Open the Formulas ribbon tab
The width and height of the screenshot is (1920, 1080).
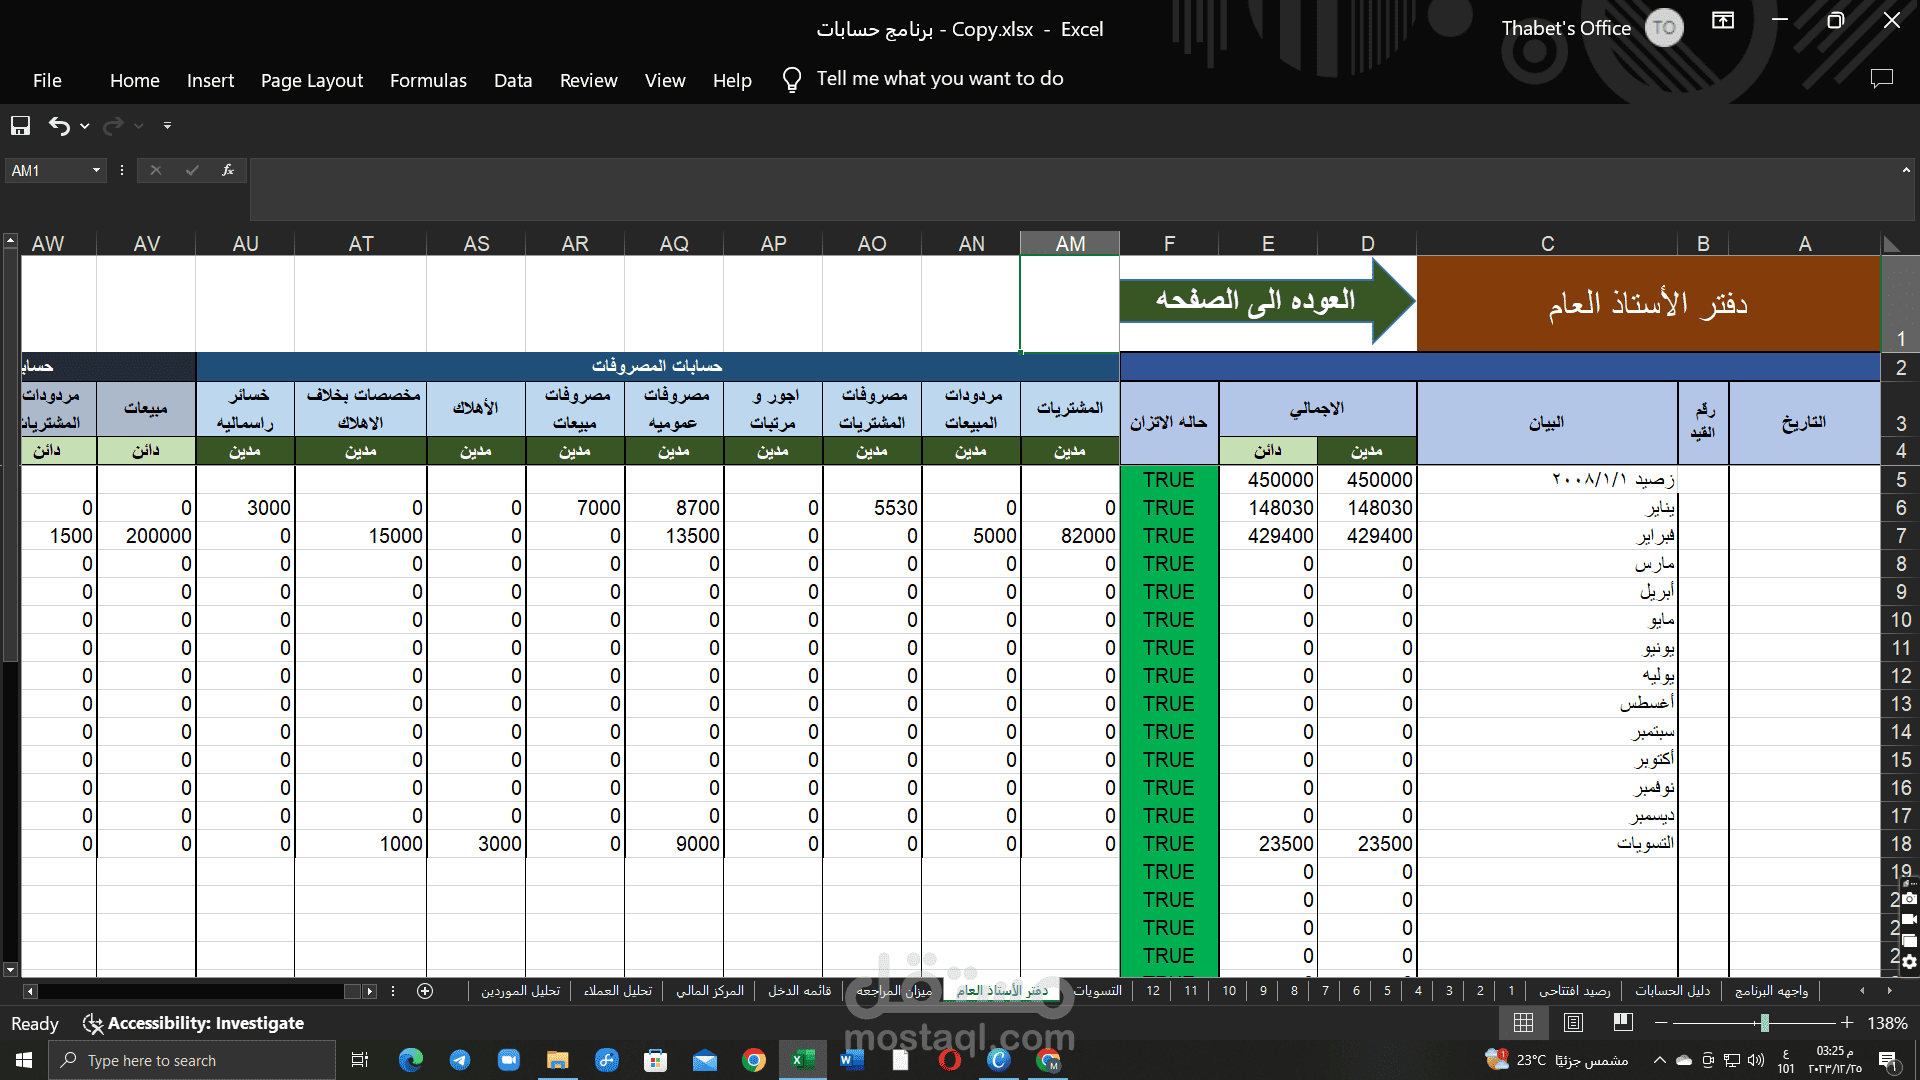point(428,81)
